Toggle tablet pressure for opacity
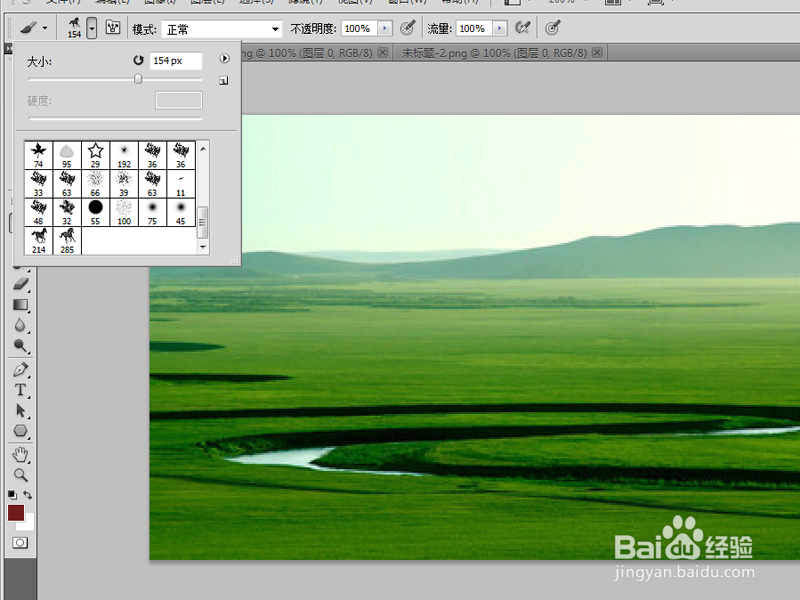Image resolution: width=800 pixels, height=600 pixels. click(x=407, y=28)
